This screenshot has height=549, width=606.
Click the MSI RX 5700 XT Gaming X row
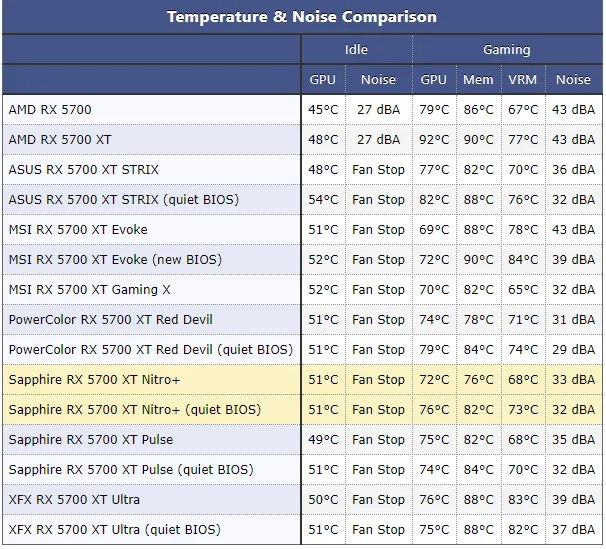[x=90, y=289]
